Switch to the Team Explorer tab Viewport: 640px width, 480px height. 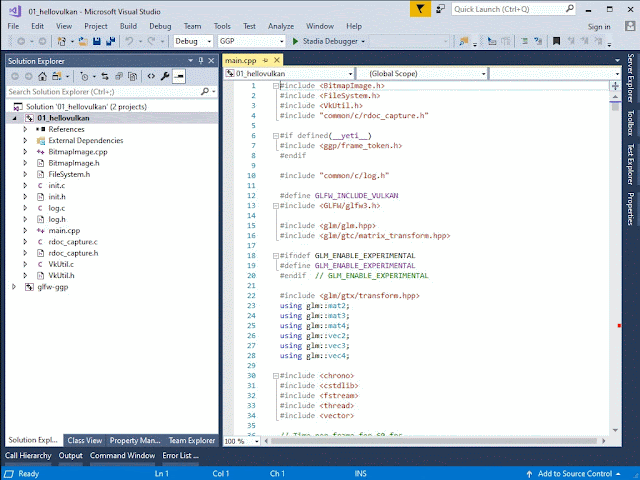[x=192, y=440]
